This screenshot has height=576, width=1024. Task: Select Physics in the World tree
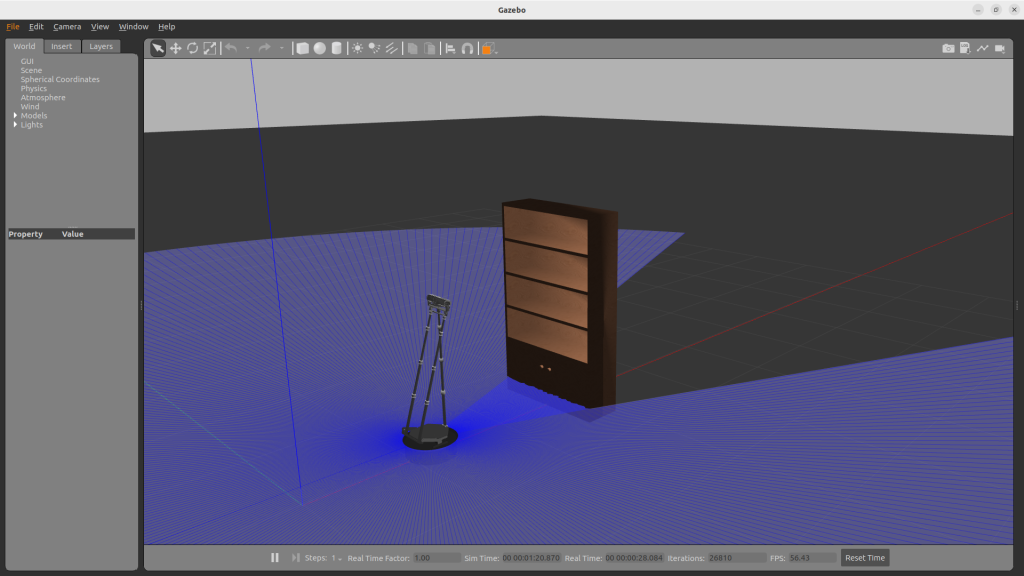point(33,89)
